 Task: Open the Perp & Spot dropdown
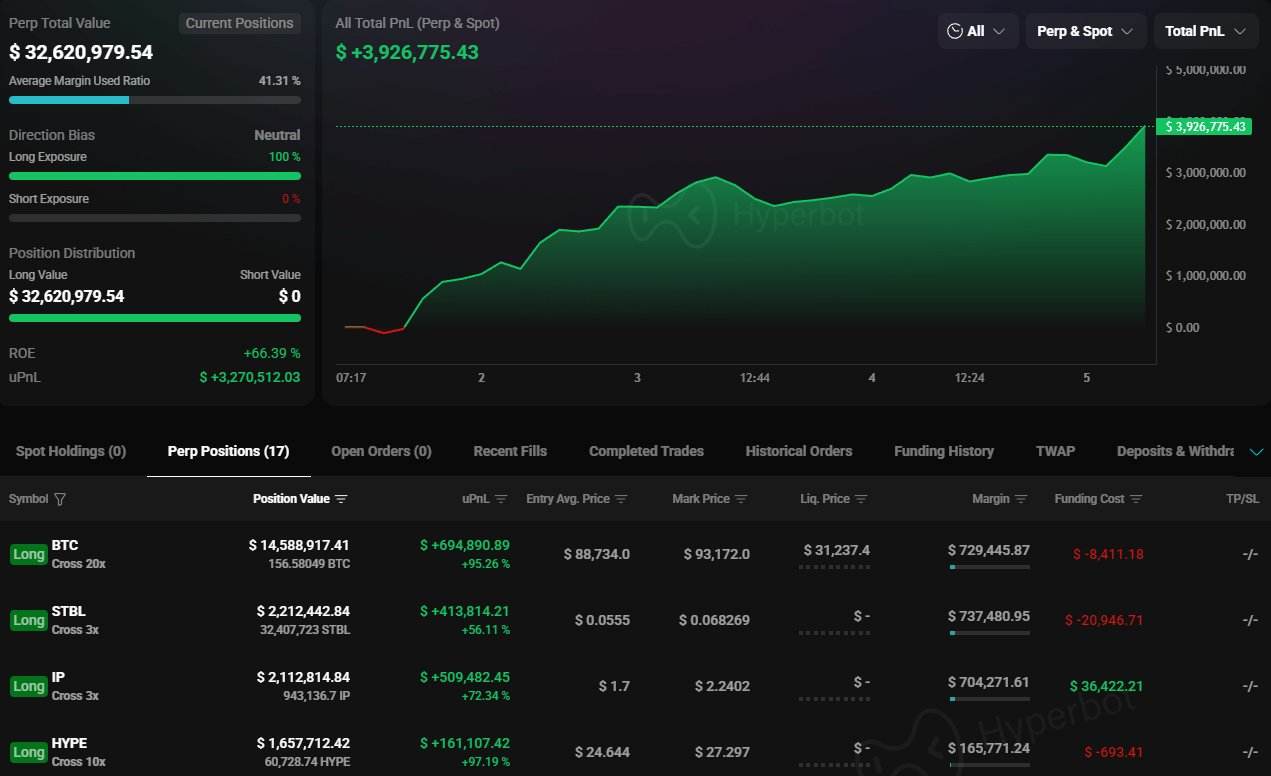pos(1085,31)
